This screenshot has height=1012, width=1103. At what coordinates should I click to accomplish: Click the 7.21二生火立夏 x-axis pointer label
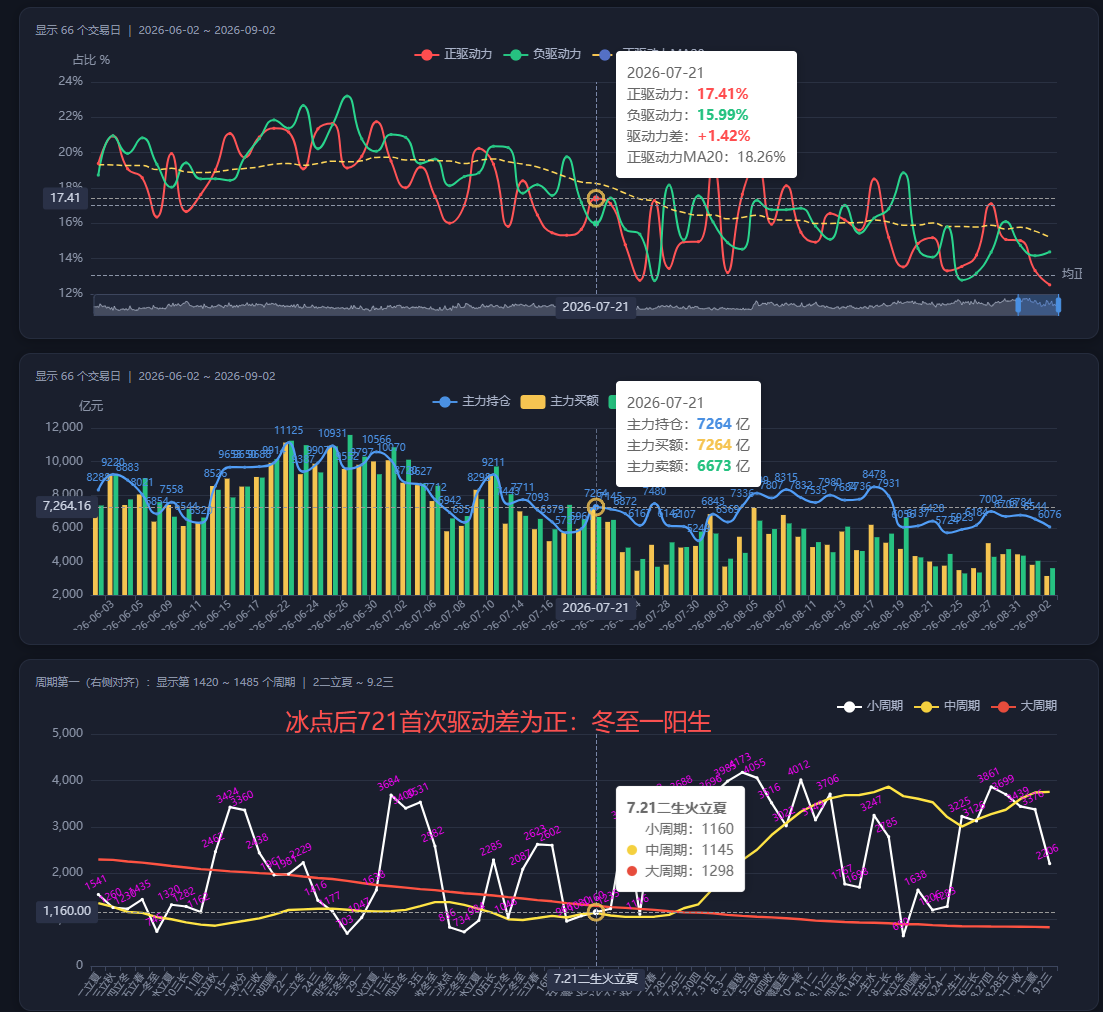pyautogui.click(x=596, y=979)
